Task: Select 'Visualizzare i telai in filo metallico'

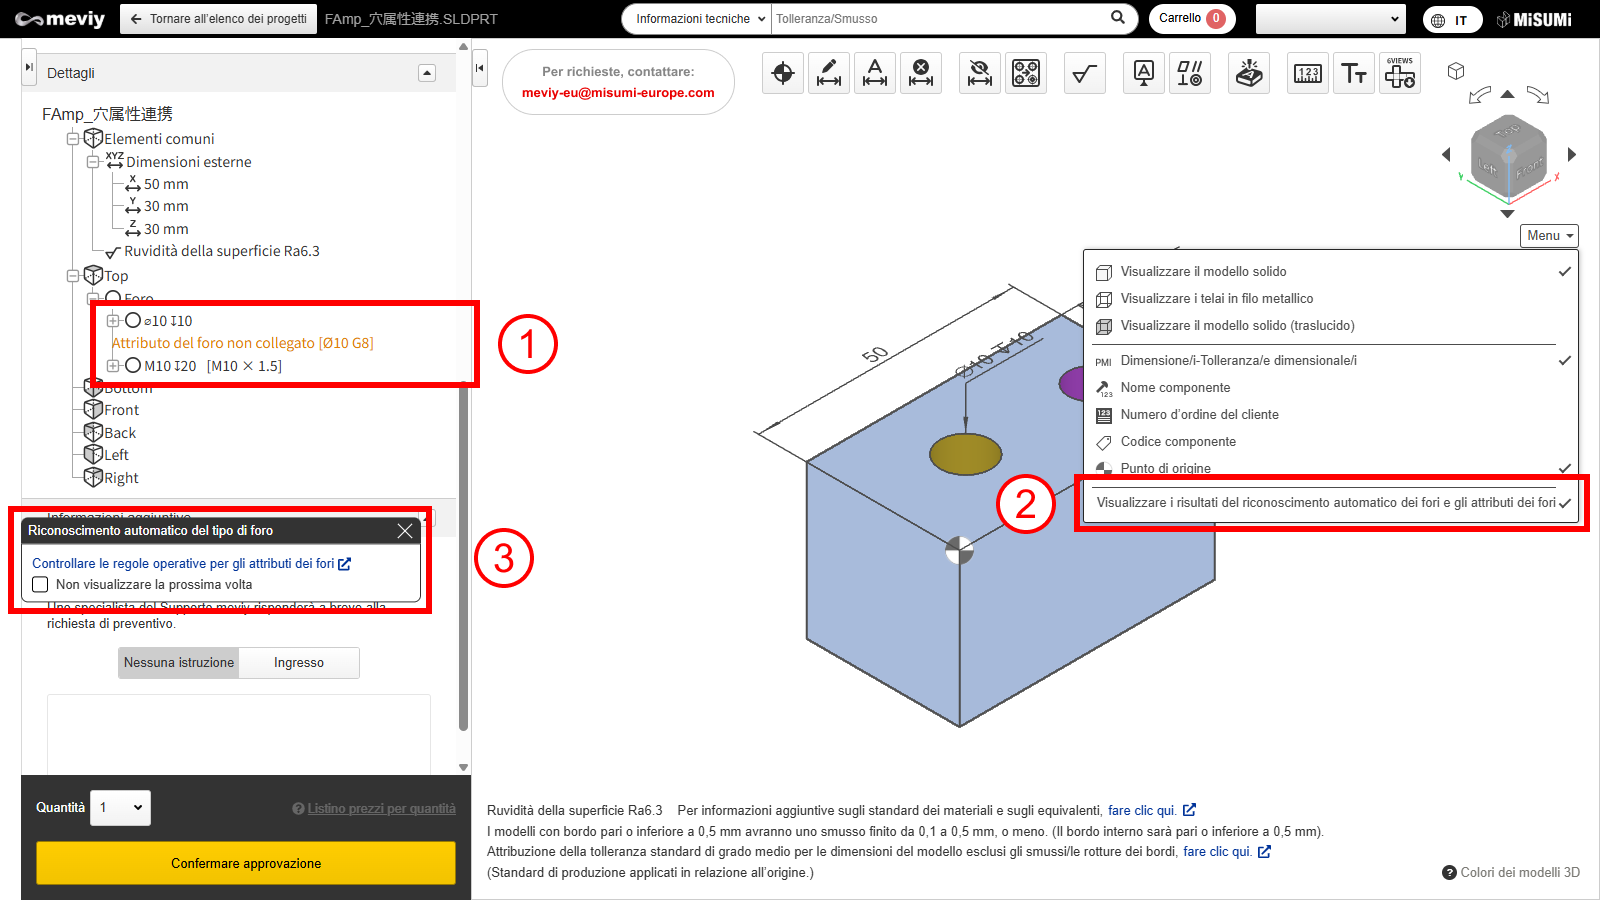Action: pos(1216,299)
